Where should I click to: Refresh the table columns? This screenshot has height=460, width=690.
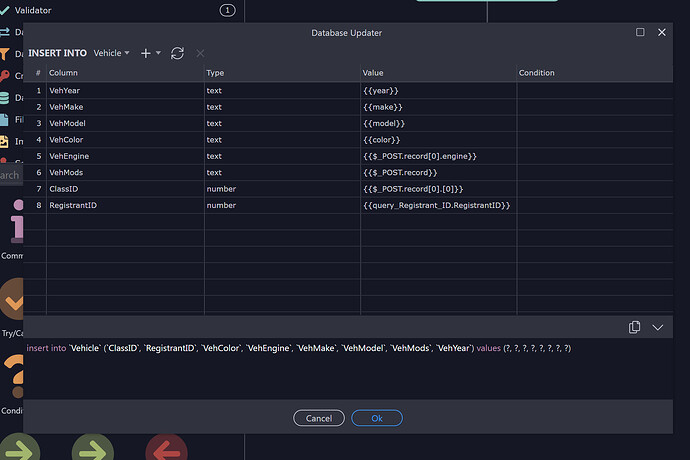point(177,53)
